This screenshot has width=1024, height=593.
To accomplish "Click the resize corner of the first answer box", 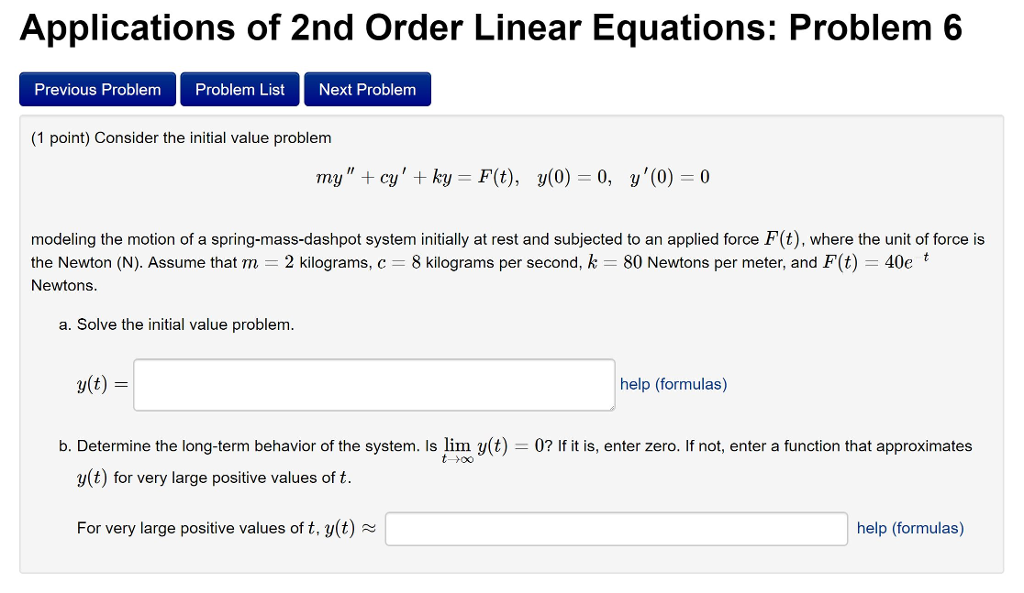I will [611, 405].
